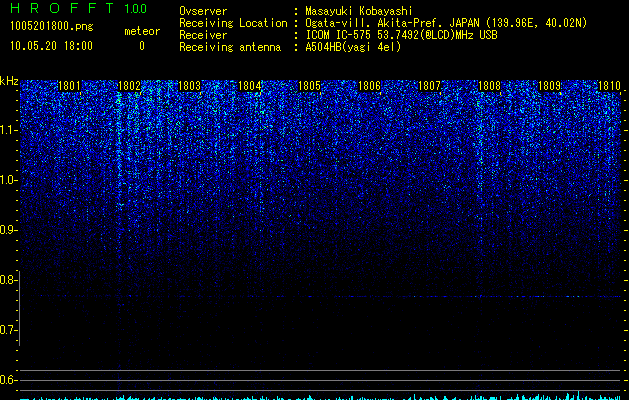Click the 1.1 frequency axis label

[x=8, y=130]
